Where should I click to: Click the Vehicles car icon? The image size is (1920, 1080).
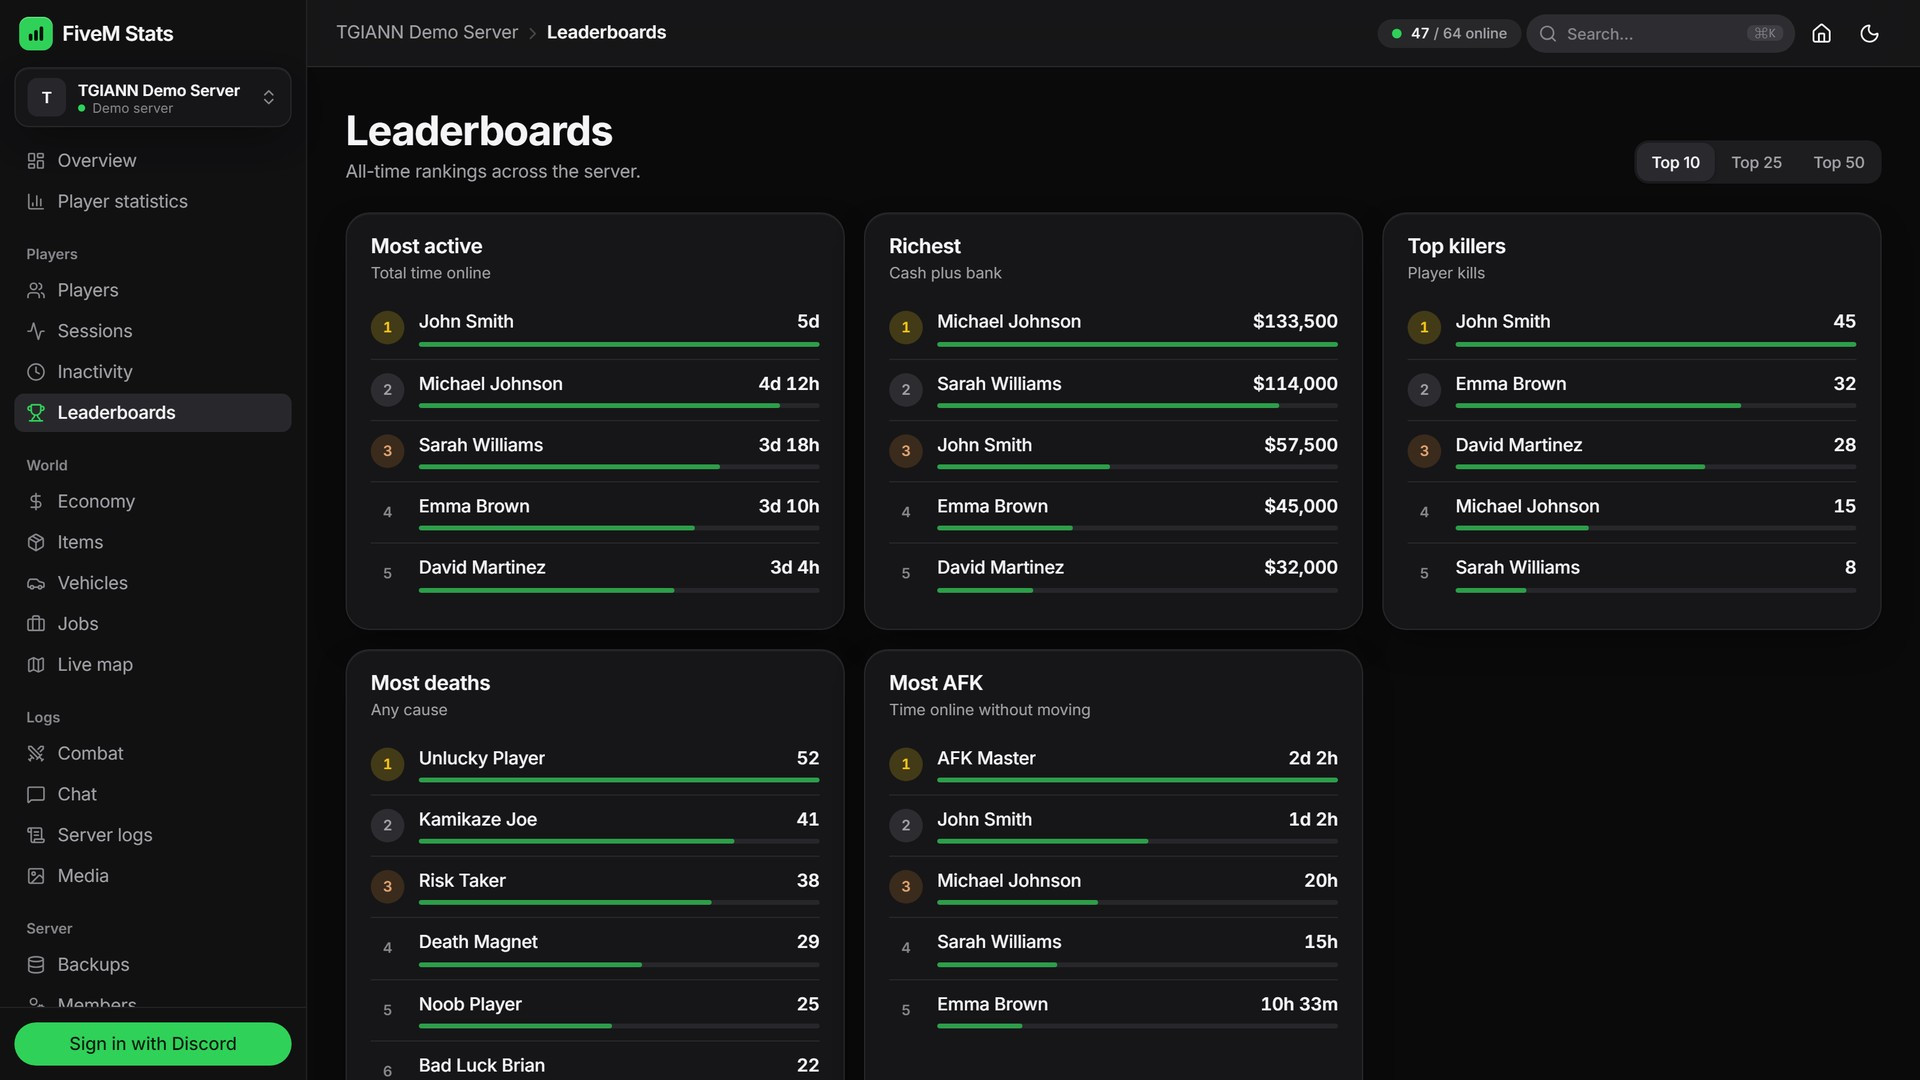(x=36, y=583)
